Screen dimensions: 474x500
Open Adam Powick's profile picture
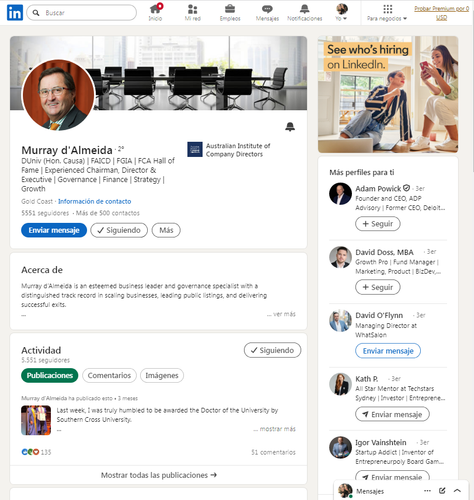pos(340,194)
